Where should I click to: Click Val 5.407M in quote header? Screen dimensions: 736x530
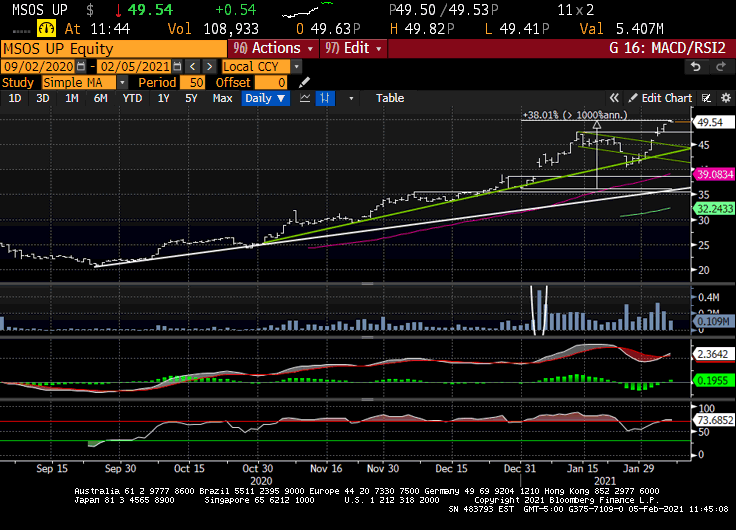coord(621,29)
